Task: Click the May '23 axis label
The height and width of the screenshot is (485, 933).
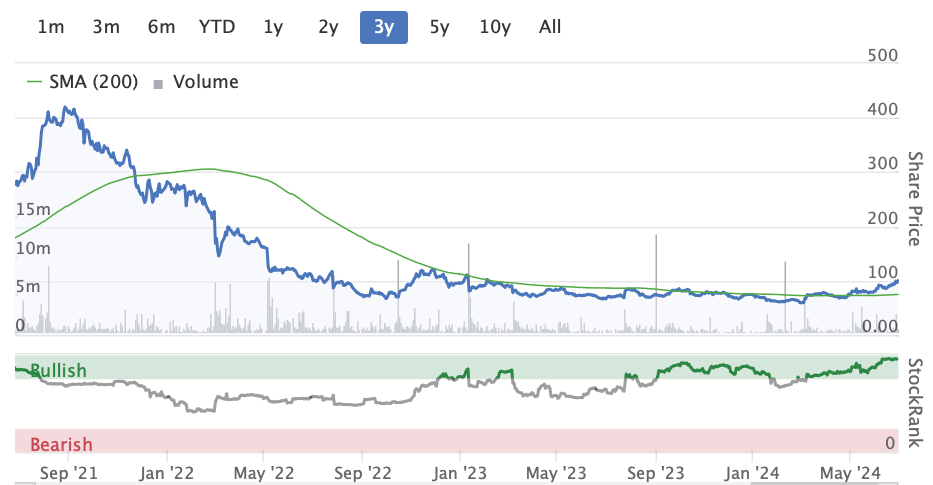Action: click(556, 473)
